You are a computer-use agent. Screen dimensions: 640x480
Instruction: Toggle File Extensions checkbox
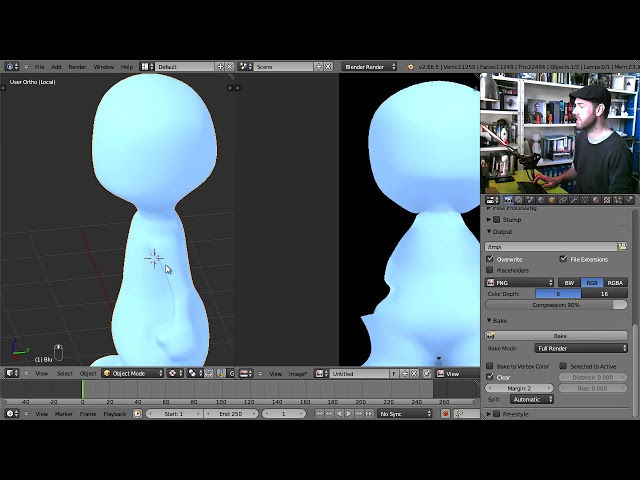563,259
